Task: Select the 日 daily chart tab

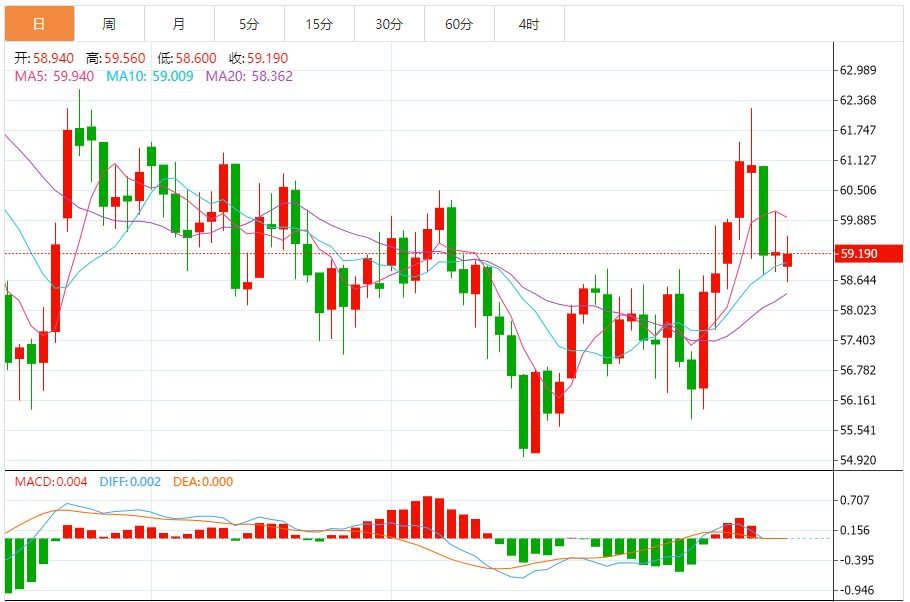Action: pyautogui.click(x=39, y=24)
